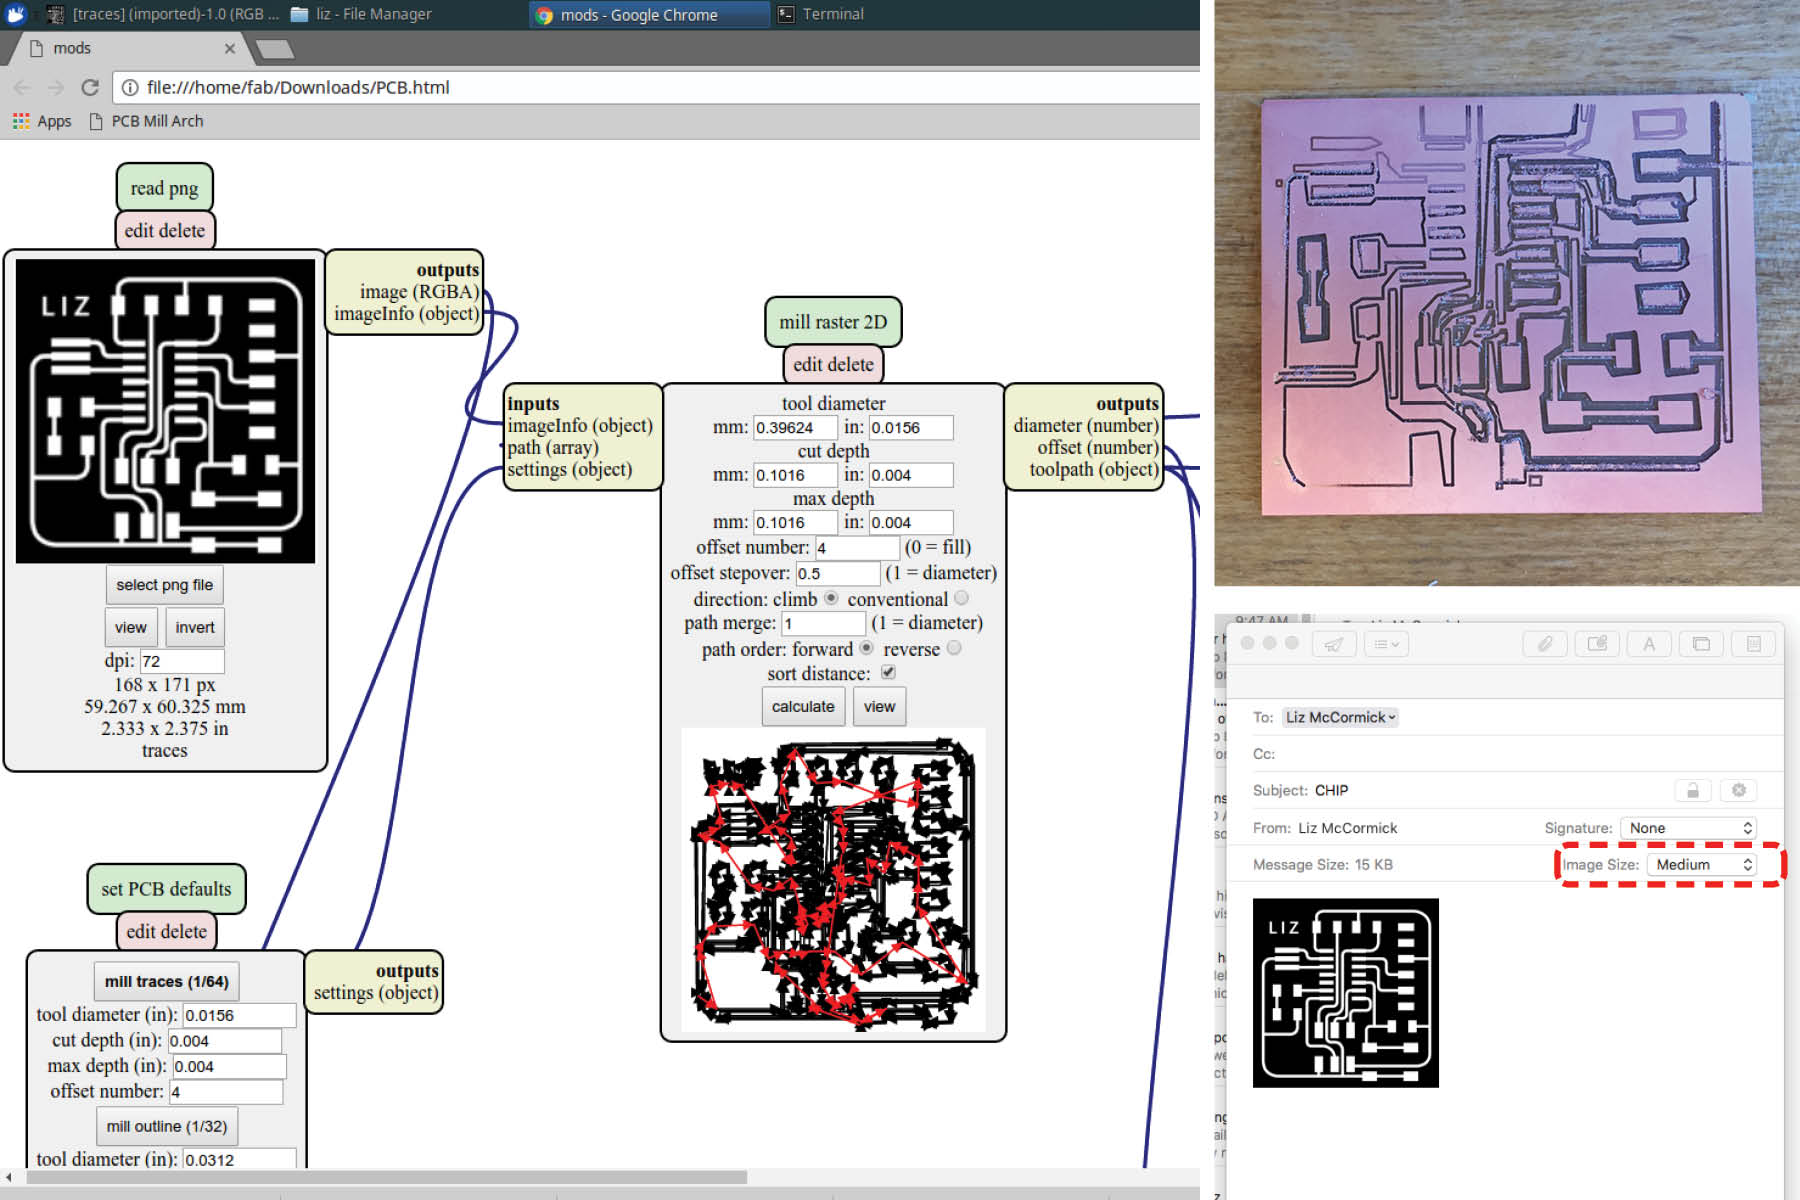Expand the header fields list dropdown in mail toolbar
Screen dimensions: 1800x1200
tap(1386, 645)
